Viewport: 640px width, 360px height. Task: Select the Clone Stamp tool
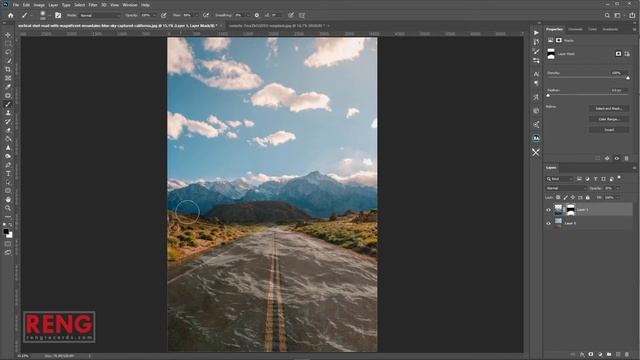coord(8,113)
